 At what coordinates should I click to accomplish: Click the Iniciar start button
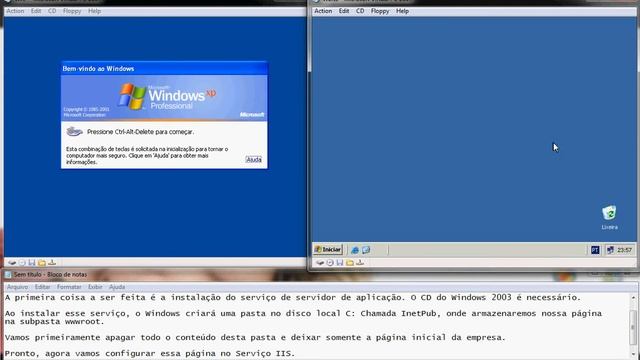click(x=328, y=249)
